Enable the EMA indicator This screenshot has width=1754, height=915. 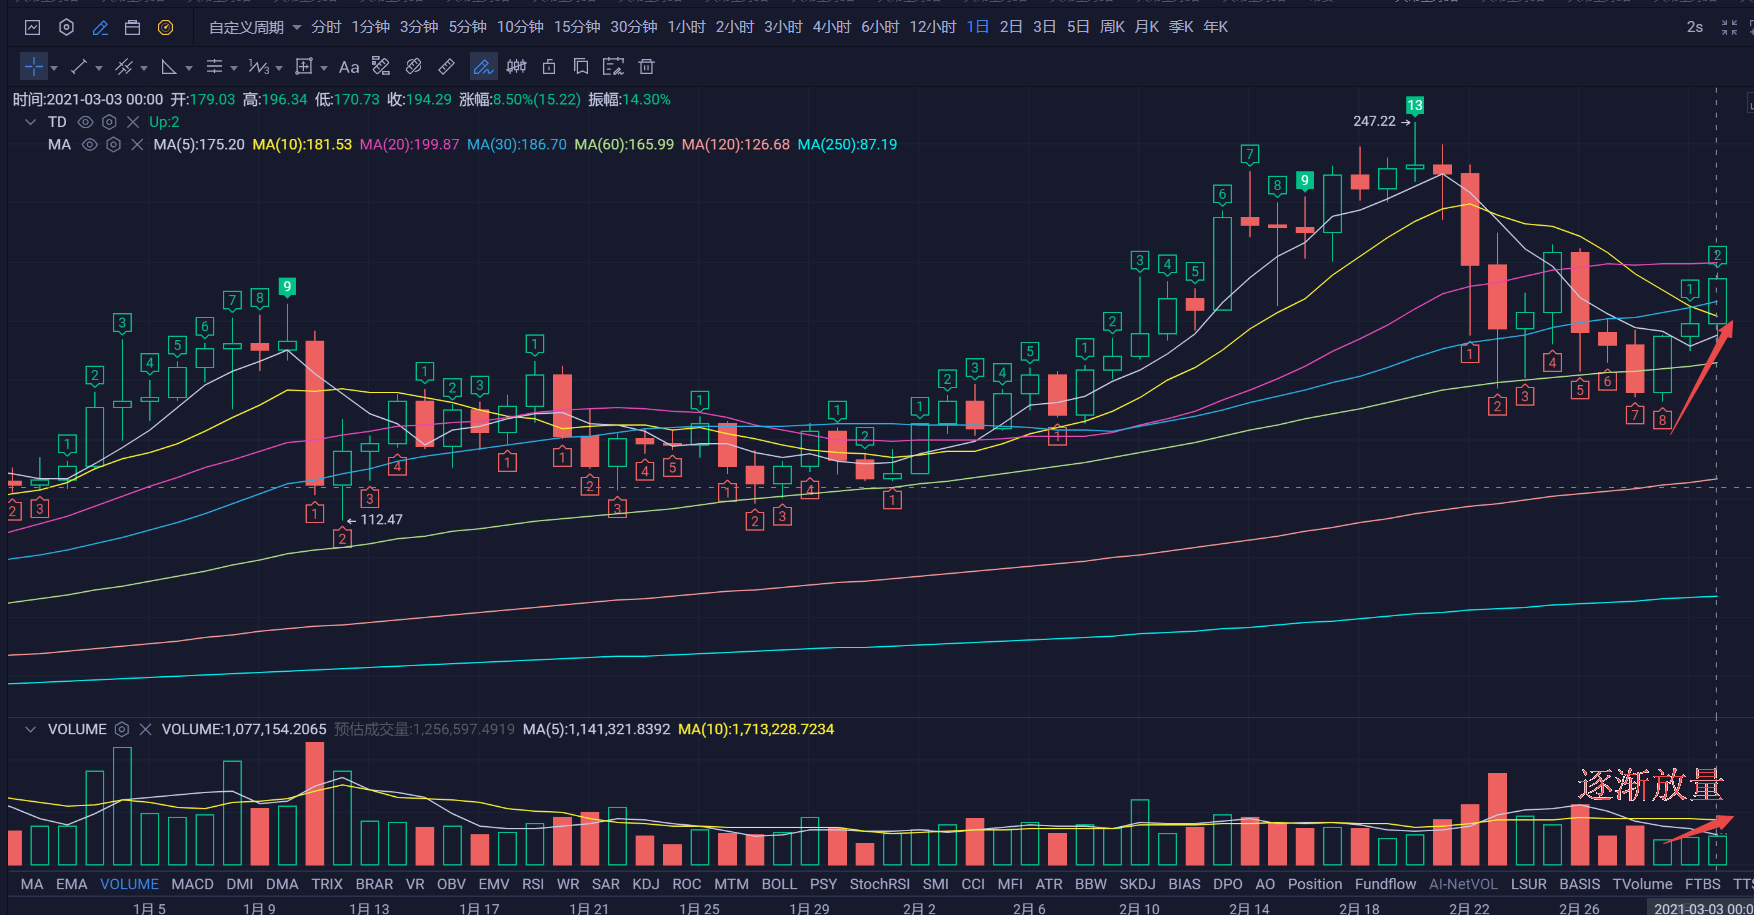pyautogui.click(x=72, y=884)
